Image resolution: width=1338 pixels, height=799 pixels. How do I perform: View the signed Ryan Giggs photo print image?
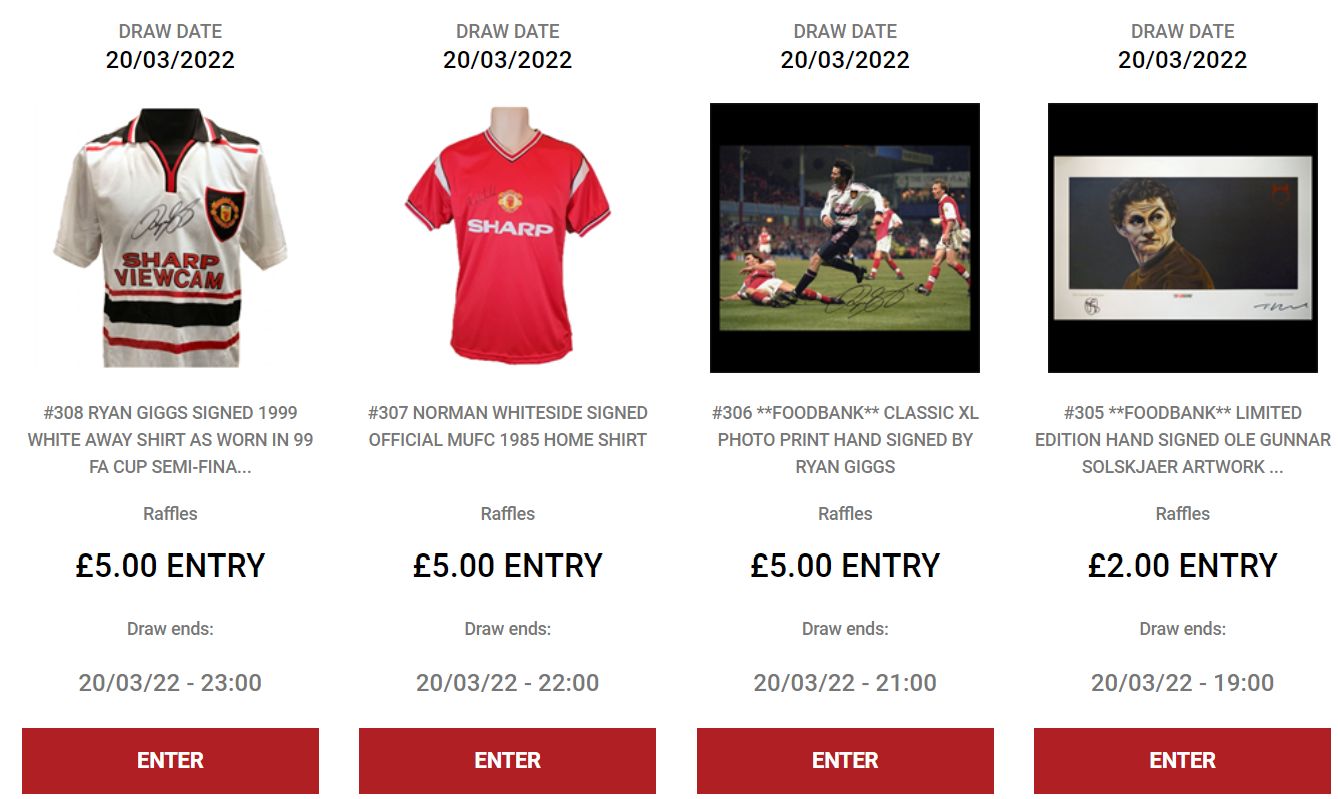click(x=845, y=238)
